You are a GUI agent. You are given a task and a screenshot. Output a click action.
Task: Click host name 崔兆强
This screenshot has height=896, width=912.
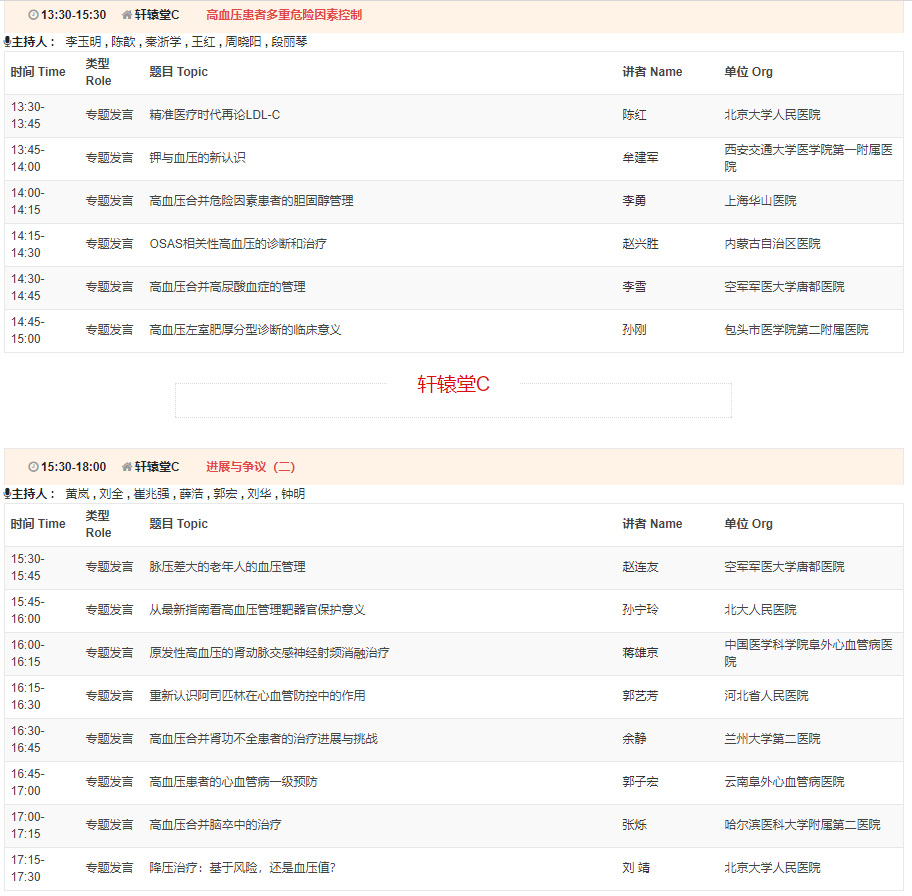151,494
